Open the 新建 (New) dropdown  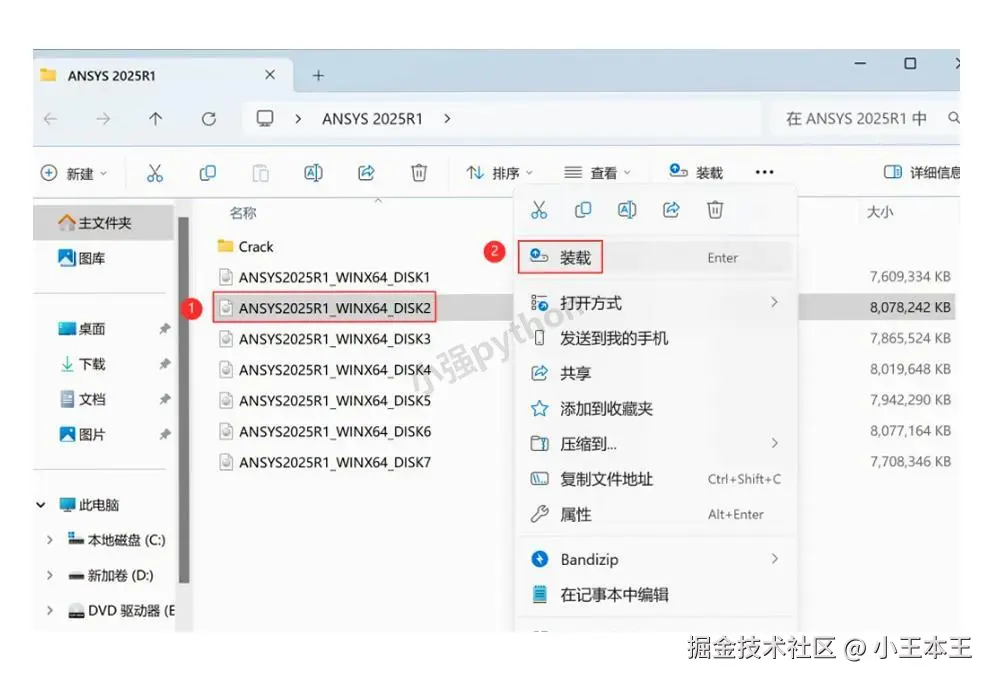pyautogui.click(x=74, y=173)
